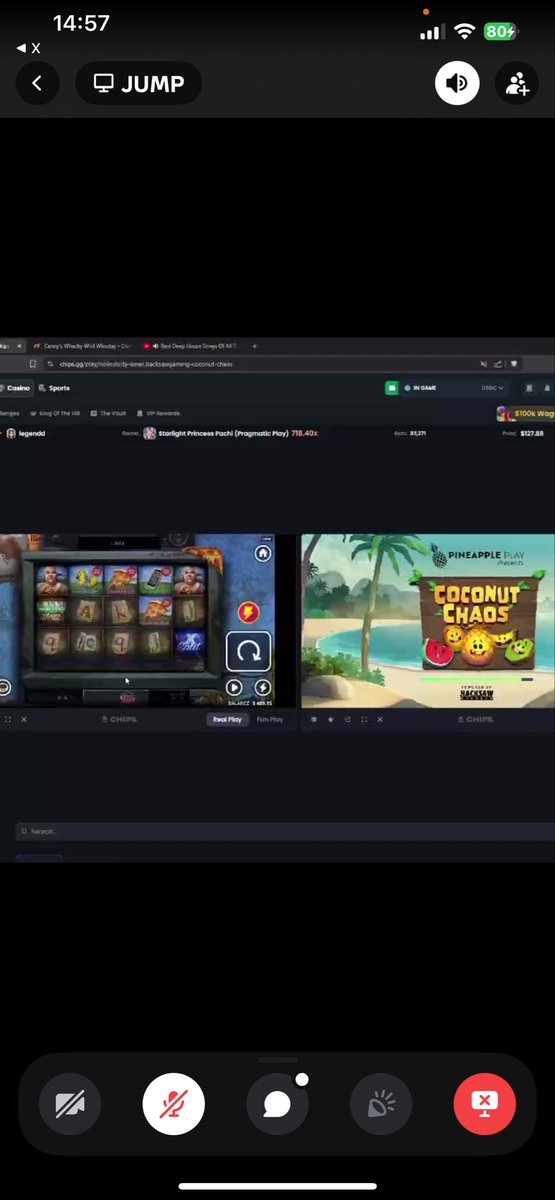The width and height of the screenshot is (555, 1200).
Task: Stop watching the stream
Action: [484, 1104]
